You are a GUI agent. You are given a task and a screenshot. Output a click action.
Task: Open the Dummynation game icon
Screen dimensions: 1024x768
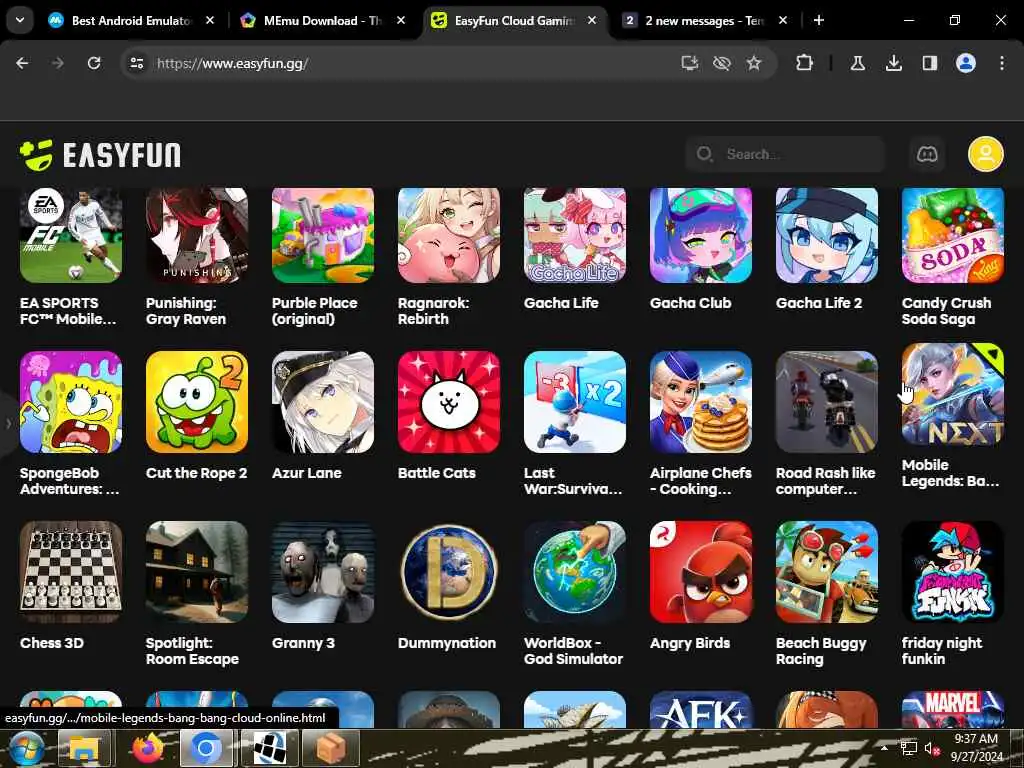[x=449, y=572]
